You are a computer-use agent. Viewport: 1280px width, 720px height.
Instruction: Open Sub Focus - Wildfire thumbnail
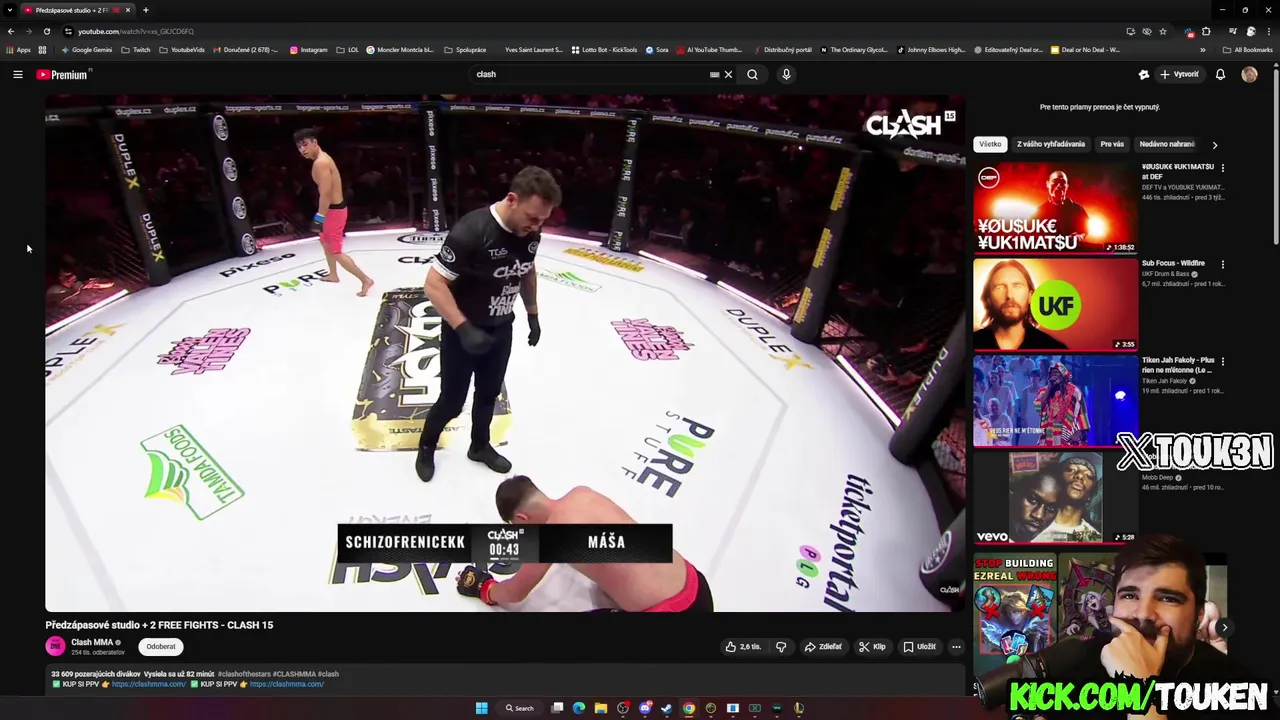tap(1055, 305)
